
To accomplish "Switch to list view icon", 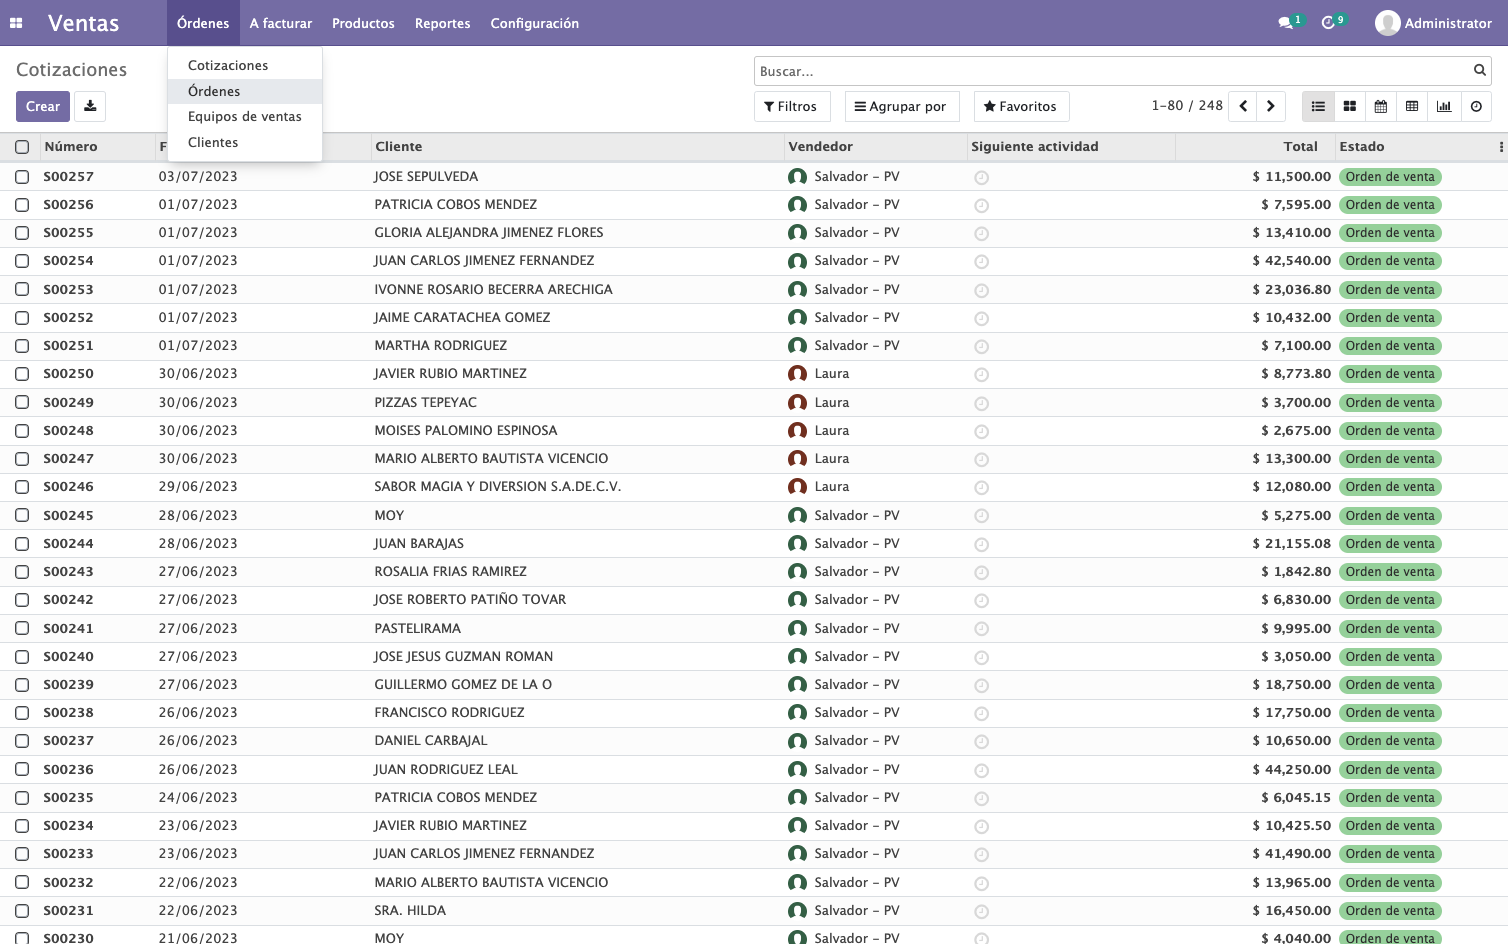I will pos(1318,106).
